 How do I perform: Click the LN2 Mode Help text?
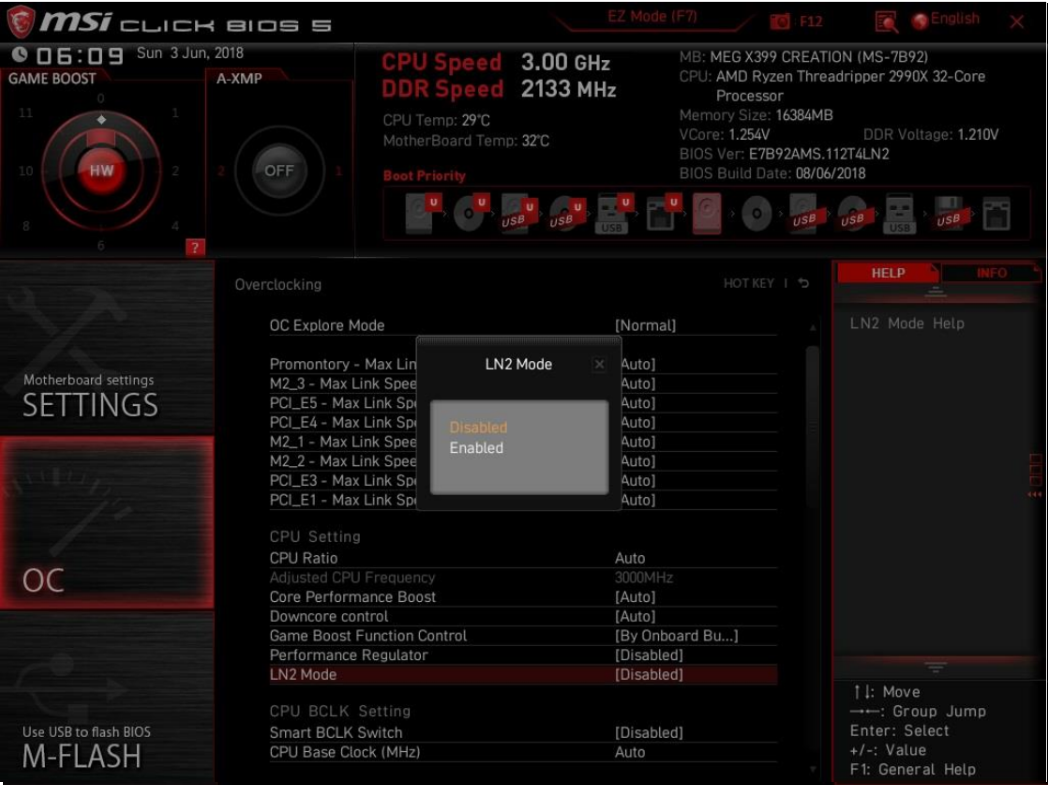(x=907, y=323)
